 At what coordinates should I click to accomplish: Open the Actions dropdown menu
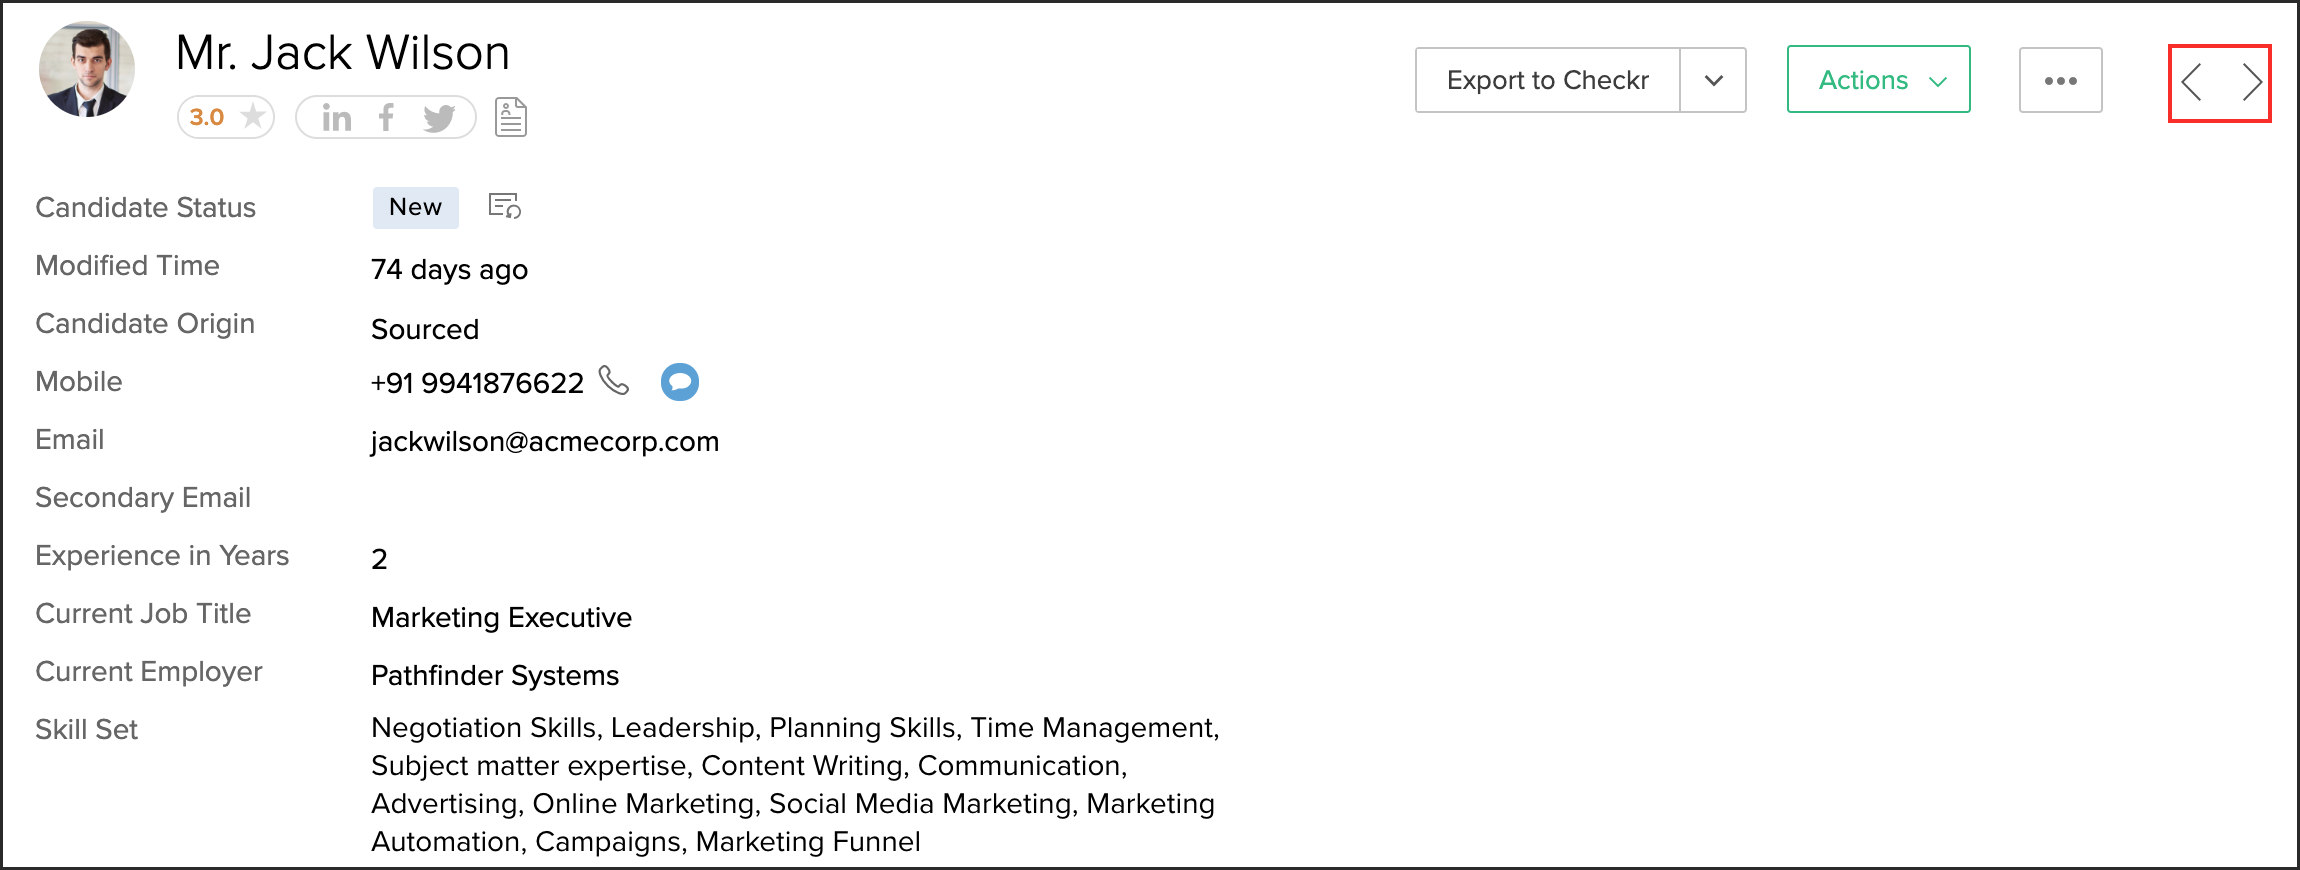(1878, 80)
